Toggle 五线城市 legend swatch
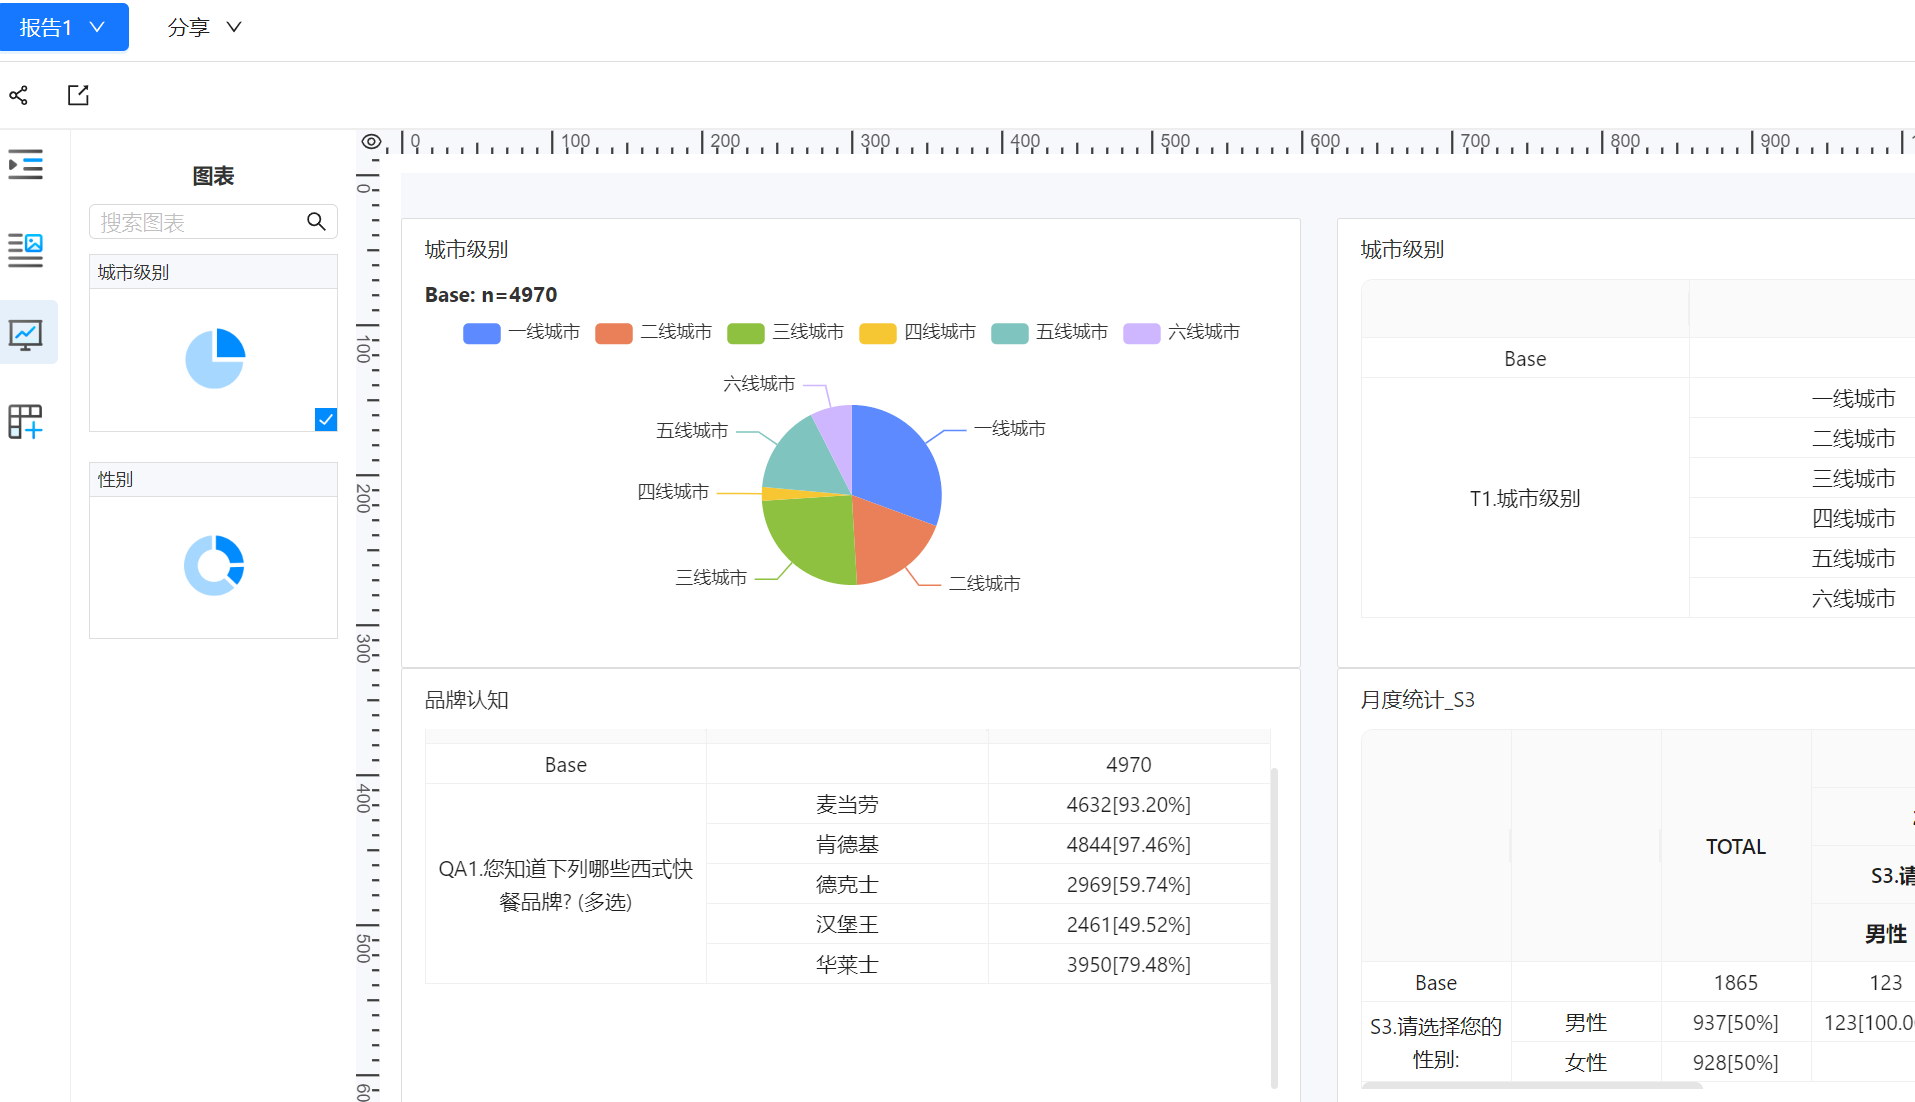Viewport: 1915px width, 1102px height. click(x=1010, y=333)
